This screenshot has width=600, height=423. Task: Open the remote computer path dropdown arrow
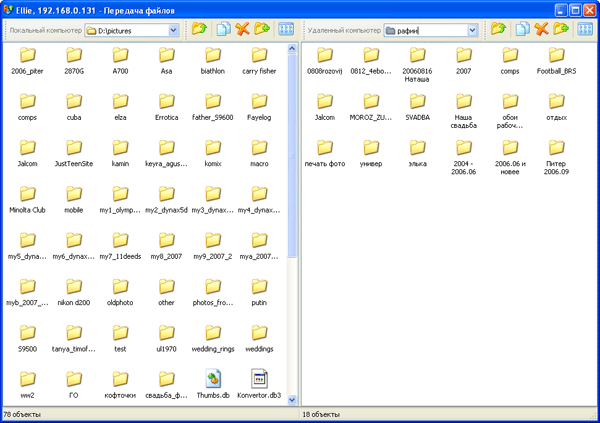click(x=473, y=30)
